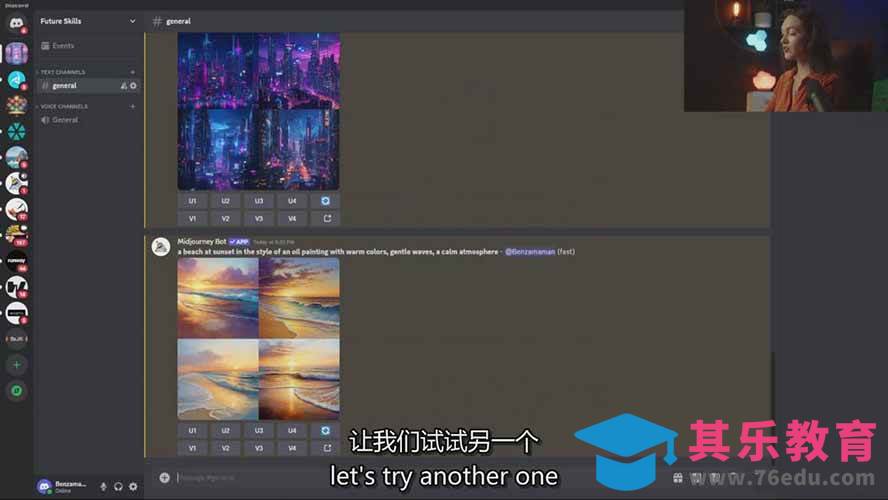Click V1 under the beach sunset grid
Image resolution: width=888 pixels, height=500 pixels.
[x=193, y=448]
